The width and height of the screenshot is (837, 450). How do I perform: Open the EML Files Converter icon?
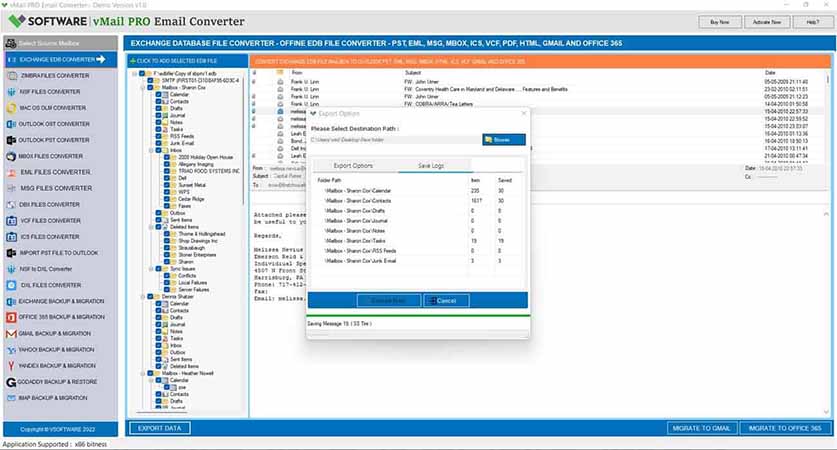coord(12,172)
